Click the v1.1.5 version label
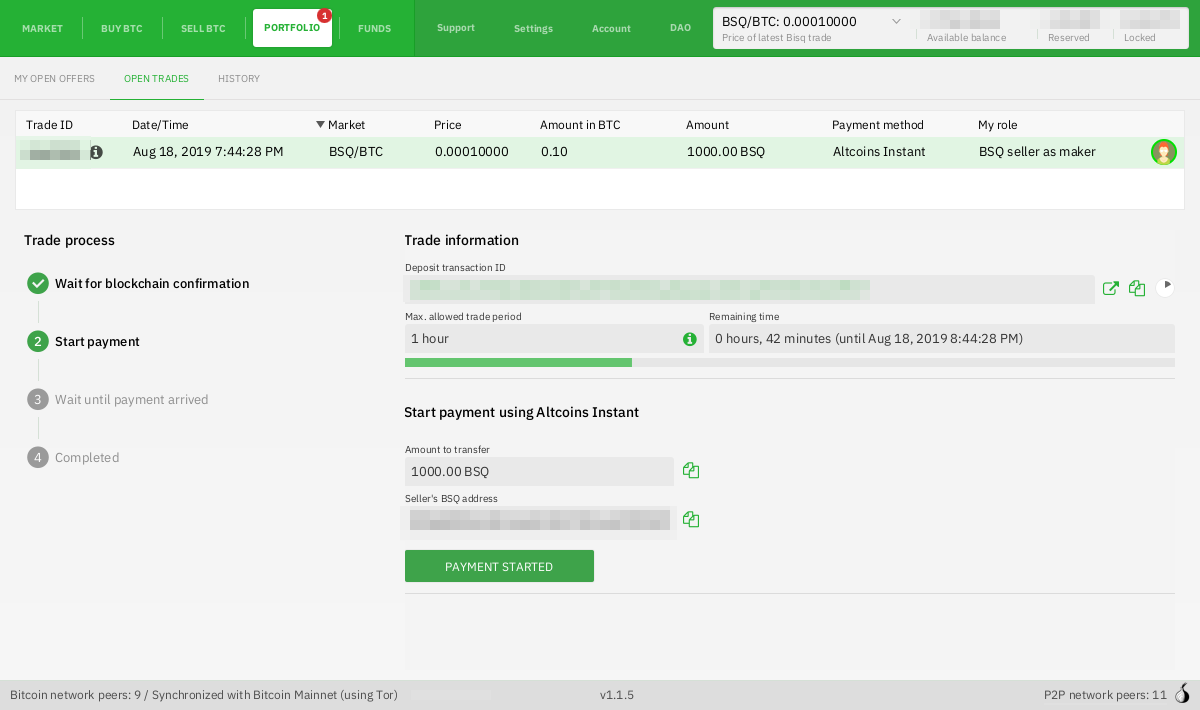Screen dimensions: 1200x710 (x=617, y=695)
